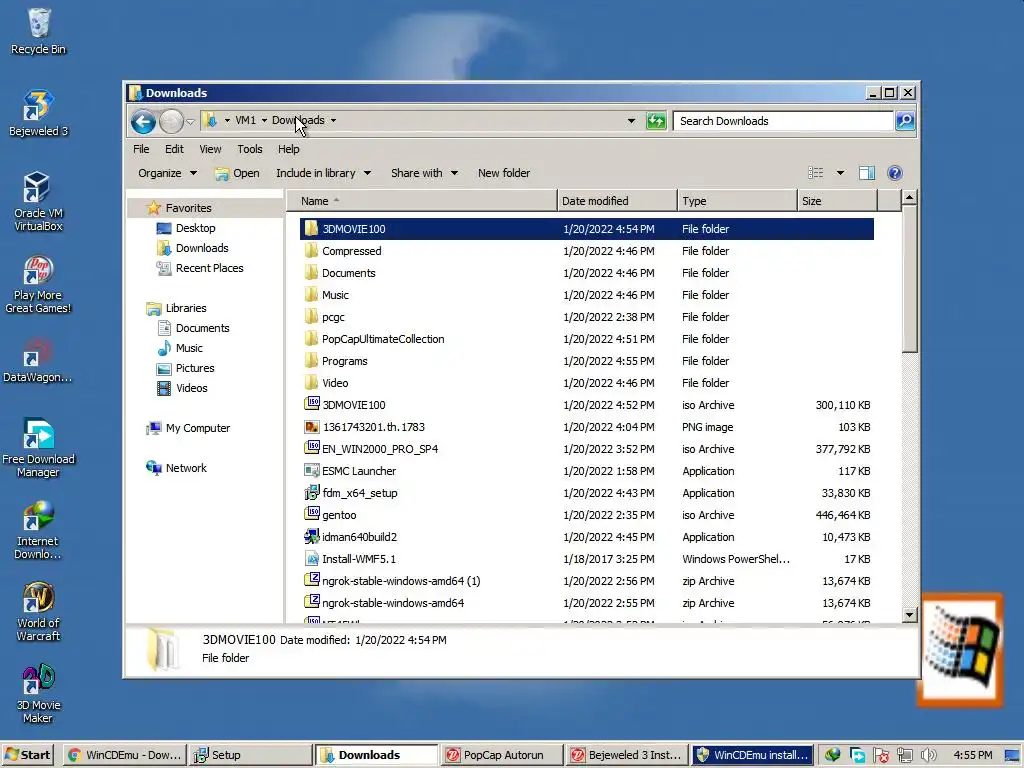Click the Search Downloads input field
The image size is (1024, 768).
pyautogui.click(x=783, y=121)
